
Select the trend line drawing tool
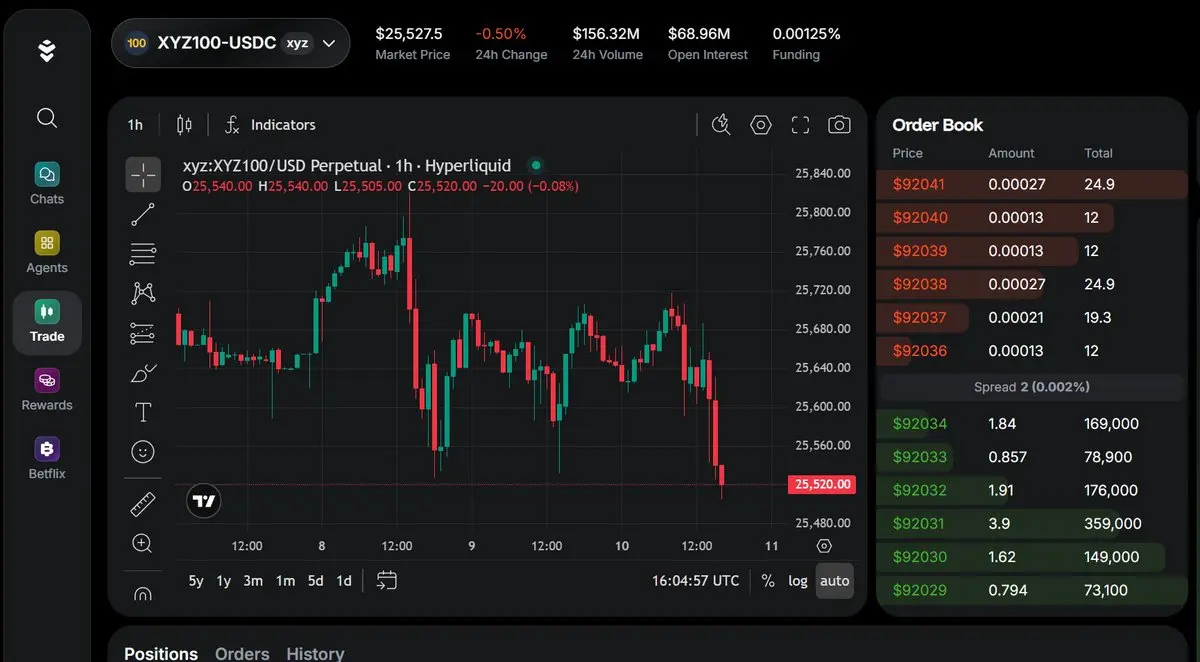click(x=143, y=214)
